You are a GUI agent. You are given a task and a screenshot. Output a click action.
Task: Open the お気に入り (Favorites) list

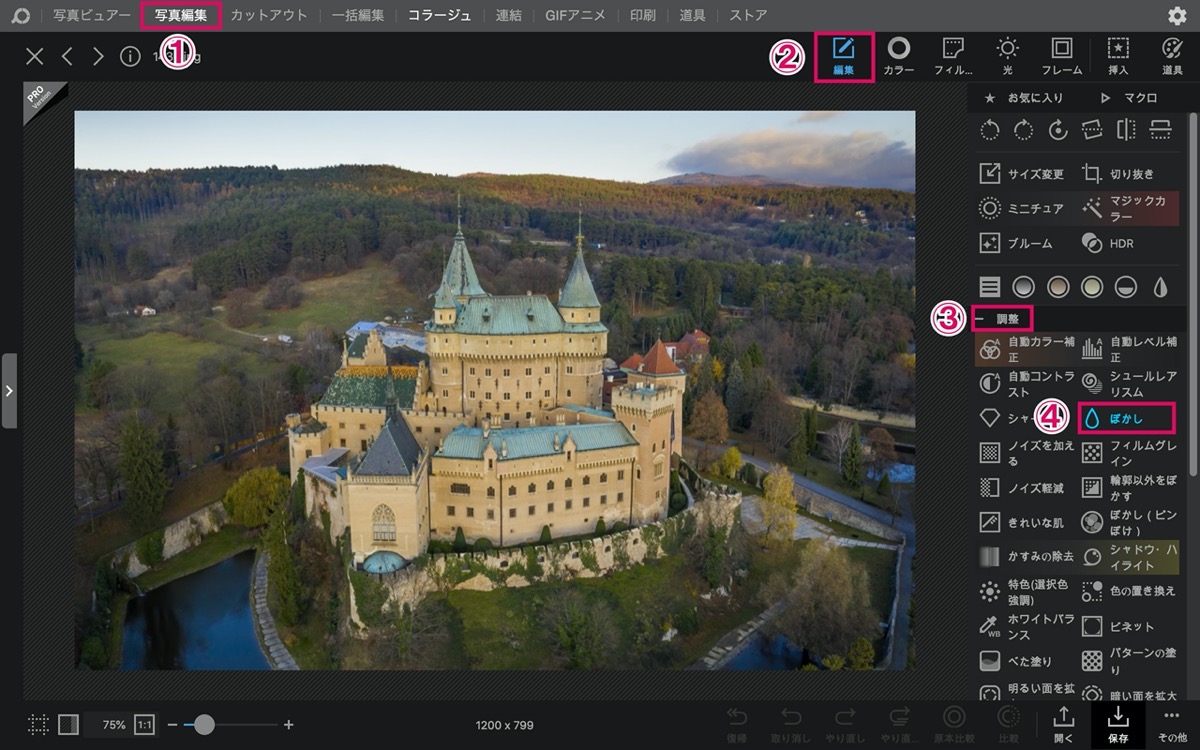tap(1024, 98)
